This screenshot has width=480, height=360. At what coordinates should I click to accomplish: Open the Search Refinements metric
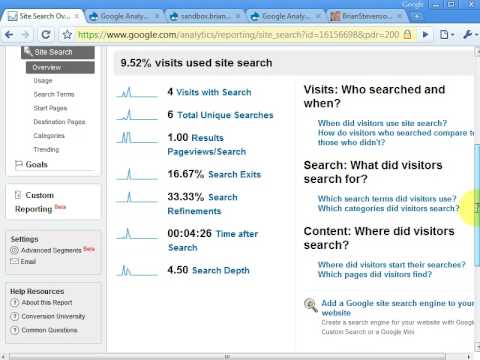coord(202,204)
